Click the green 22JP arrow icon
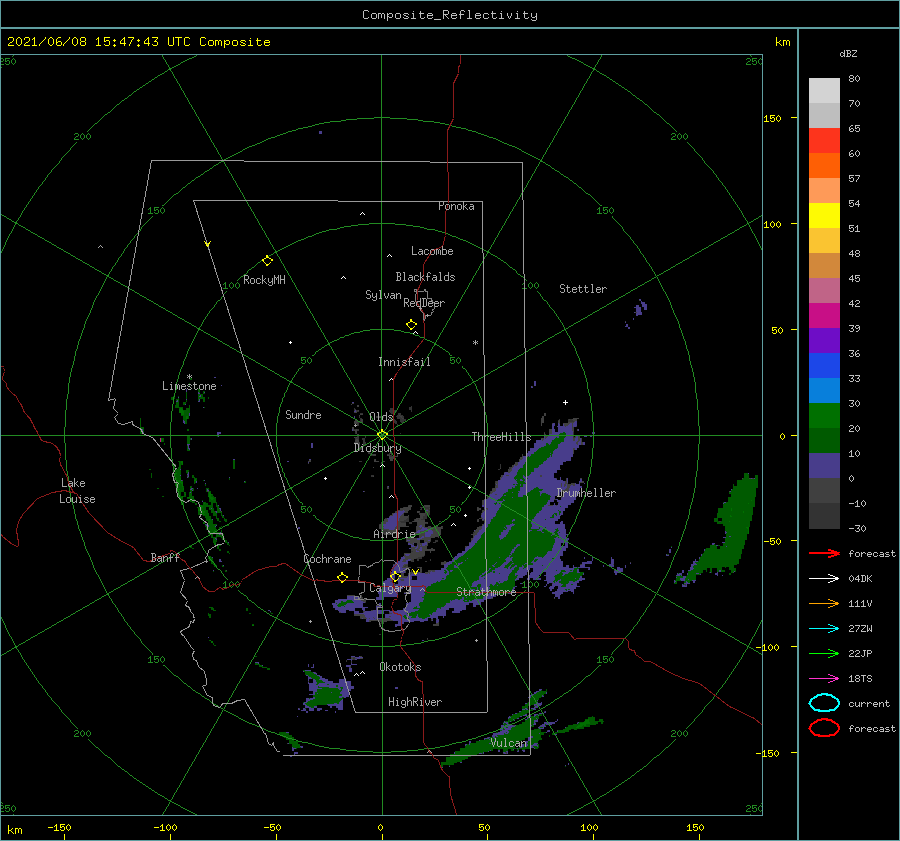 [824, 653]
